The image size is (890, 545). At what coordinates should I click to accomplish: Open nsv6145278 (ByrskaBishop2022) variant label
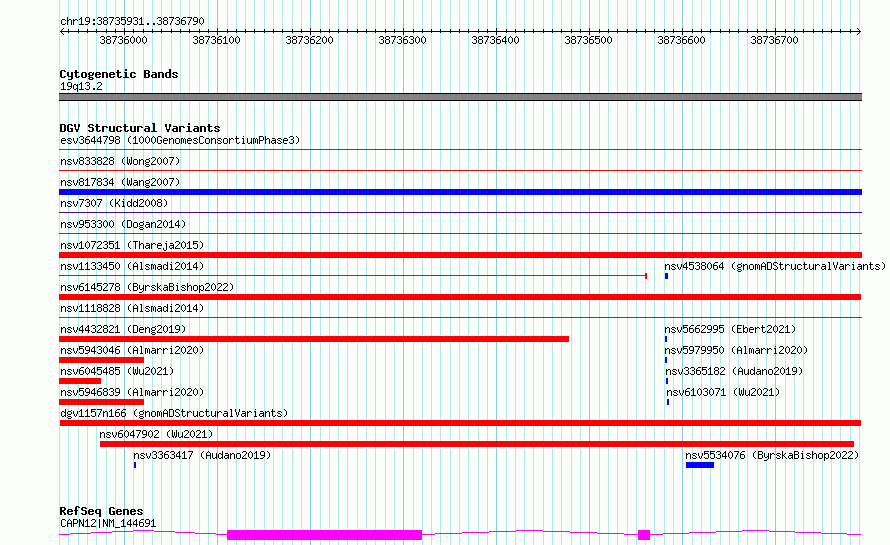[147, 287]
